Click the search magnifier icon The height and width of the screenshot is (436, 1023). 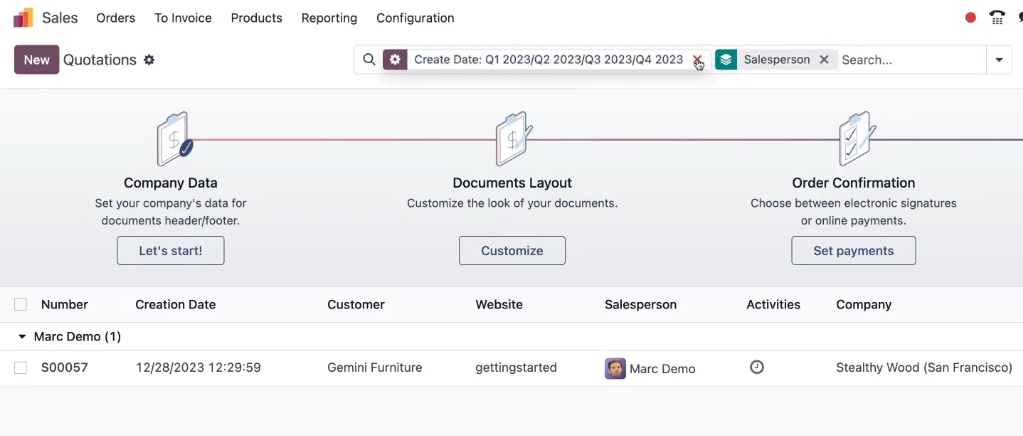pos(369,59)
